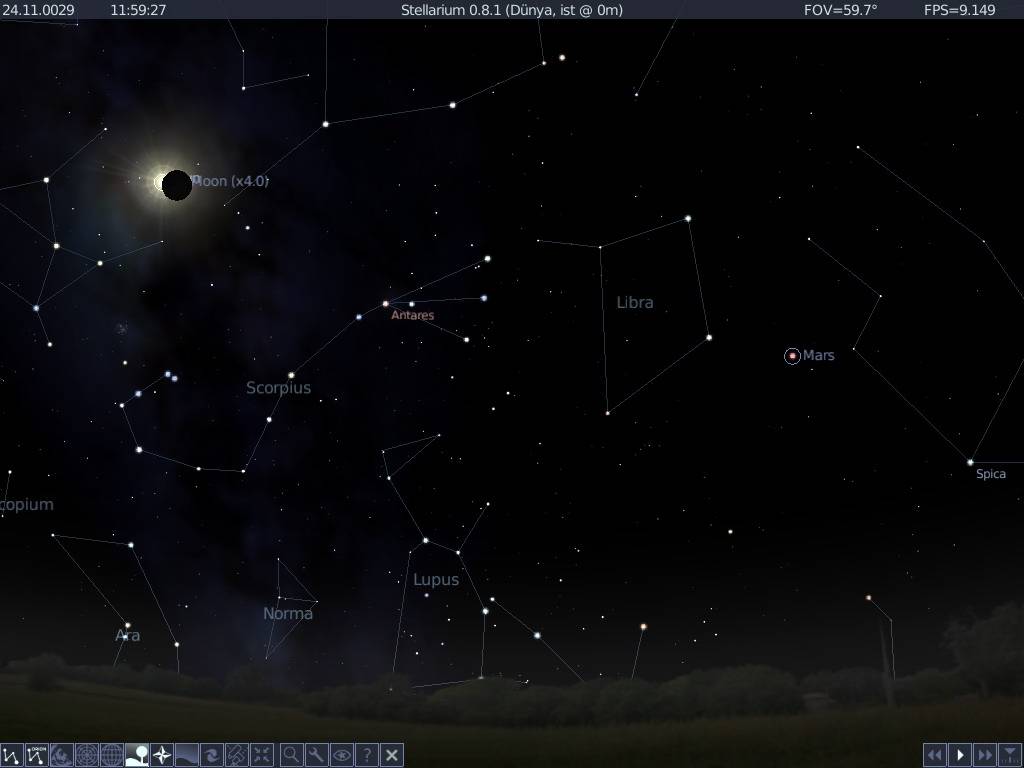Activate the autozoom quit-zoom tool
This screenshot has width=1024, height=768.
point(262,754)
